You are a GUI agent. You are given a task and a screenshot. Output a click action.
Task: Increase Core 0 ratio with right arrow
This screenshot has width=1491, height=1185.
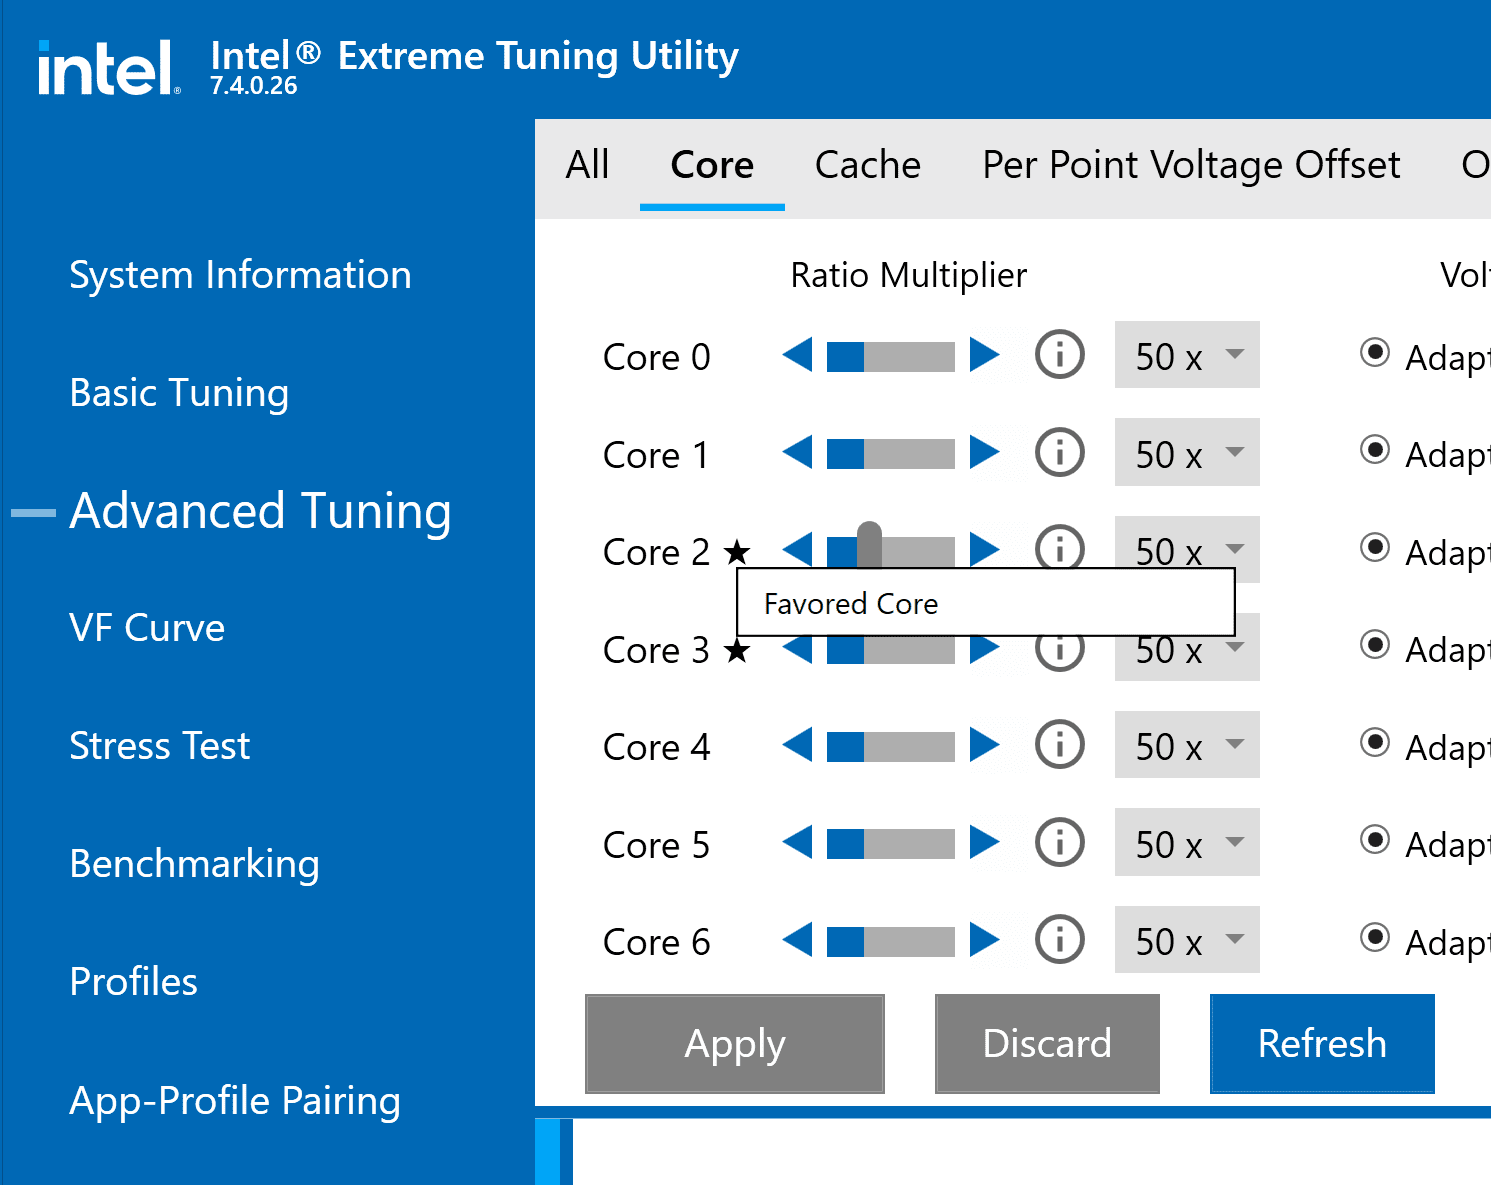985,355
